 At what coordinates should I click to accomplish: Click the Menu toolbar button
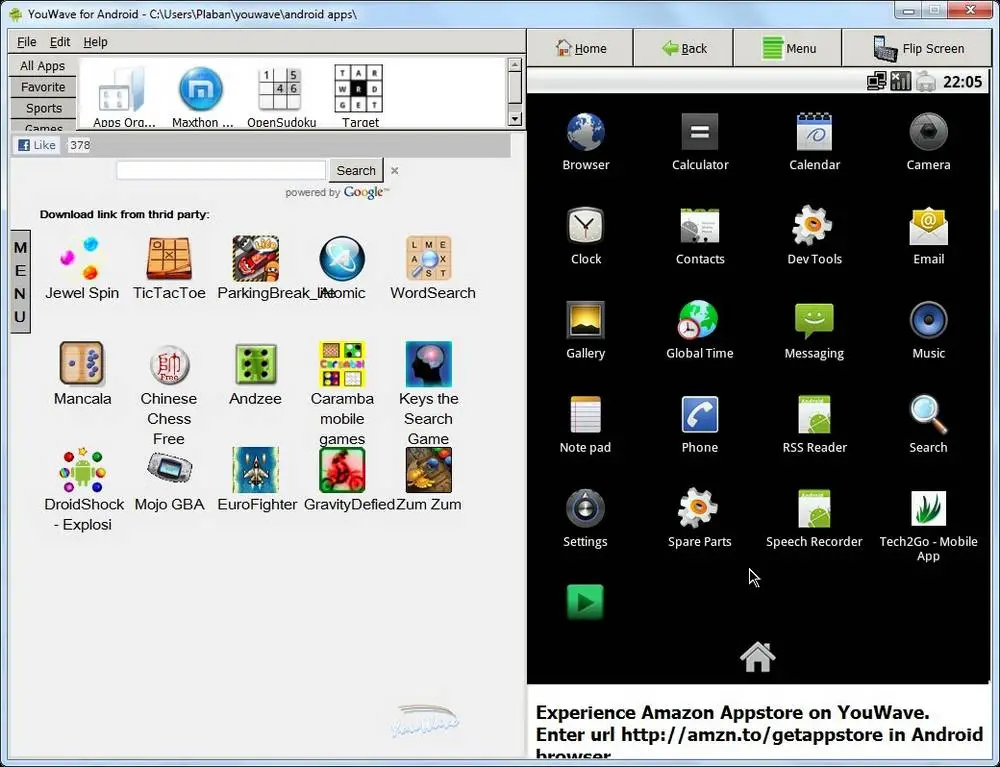pyautogui.click(x=788, y=48)
